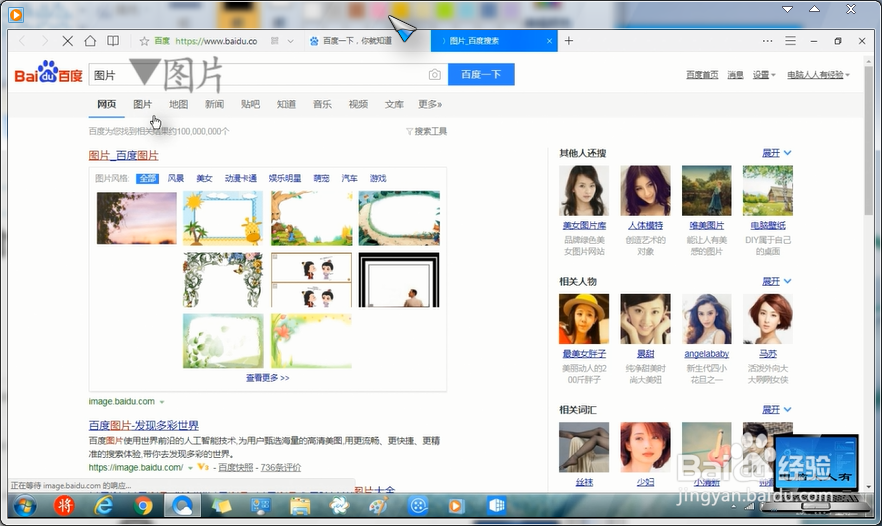
Task: Open the red circular taskbar app
Action: coord(64,506)
